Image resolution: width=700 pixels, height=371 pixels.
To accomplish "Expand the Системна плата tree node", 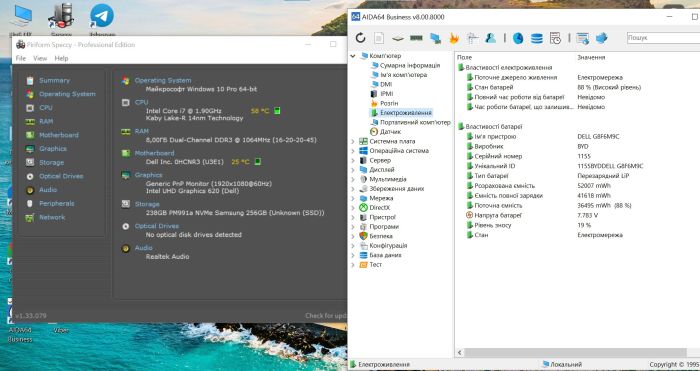I will tap(353, 142).
